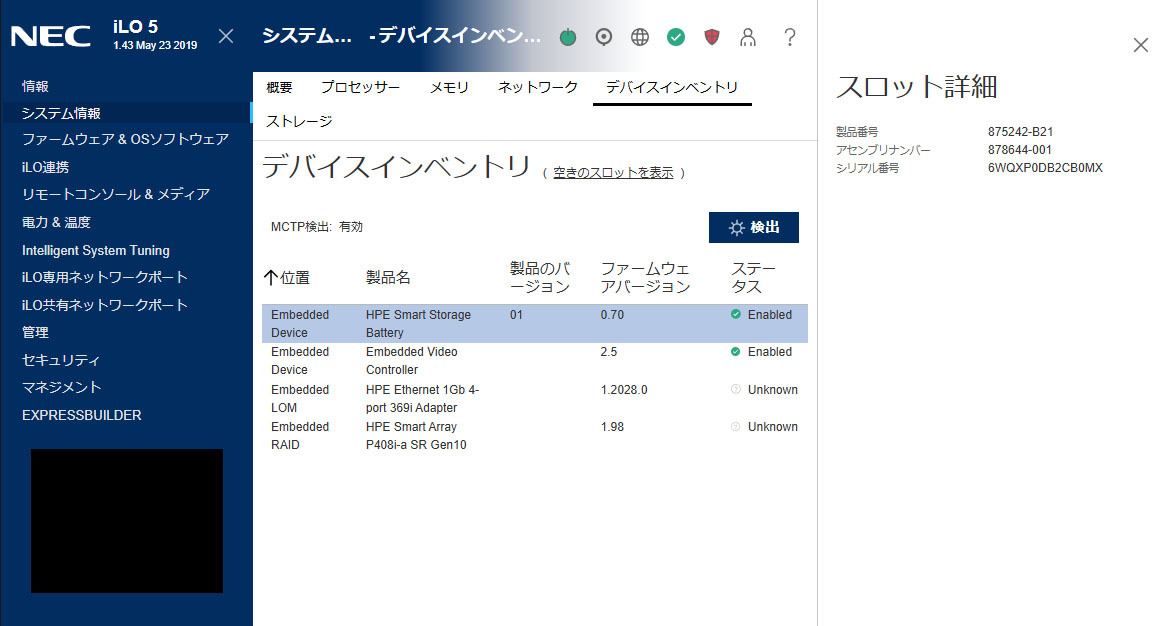Open the language globe icon
This screenshot has height=626, width=1175.
coord(640,37)
